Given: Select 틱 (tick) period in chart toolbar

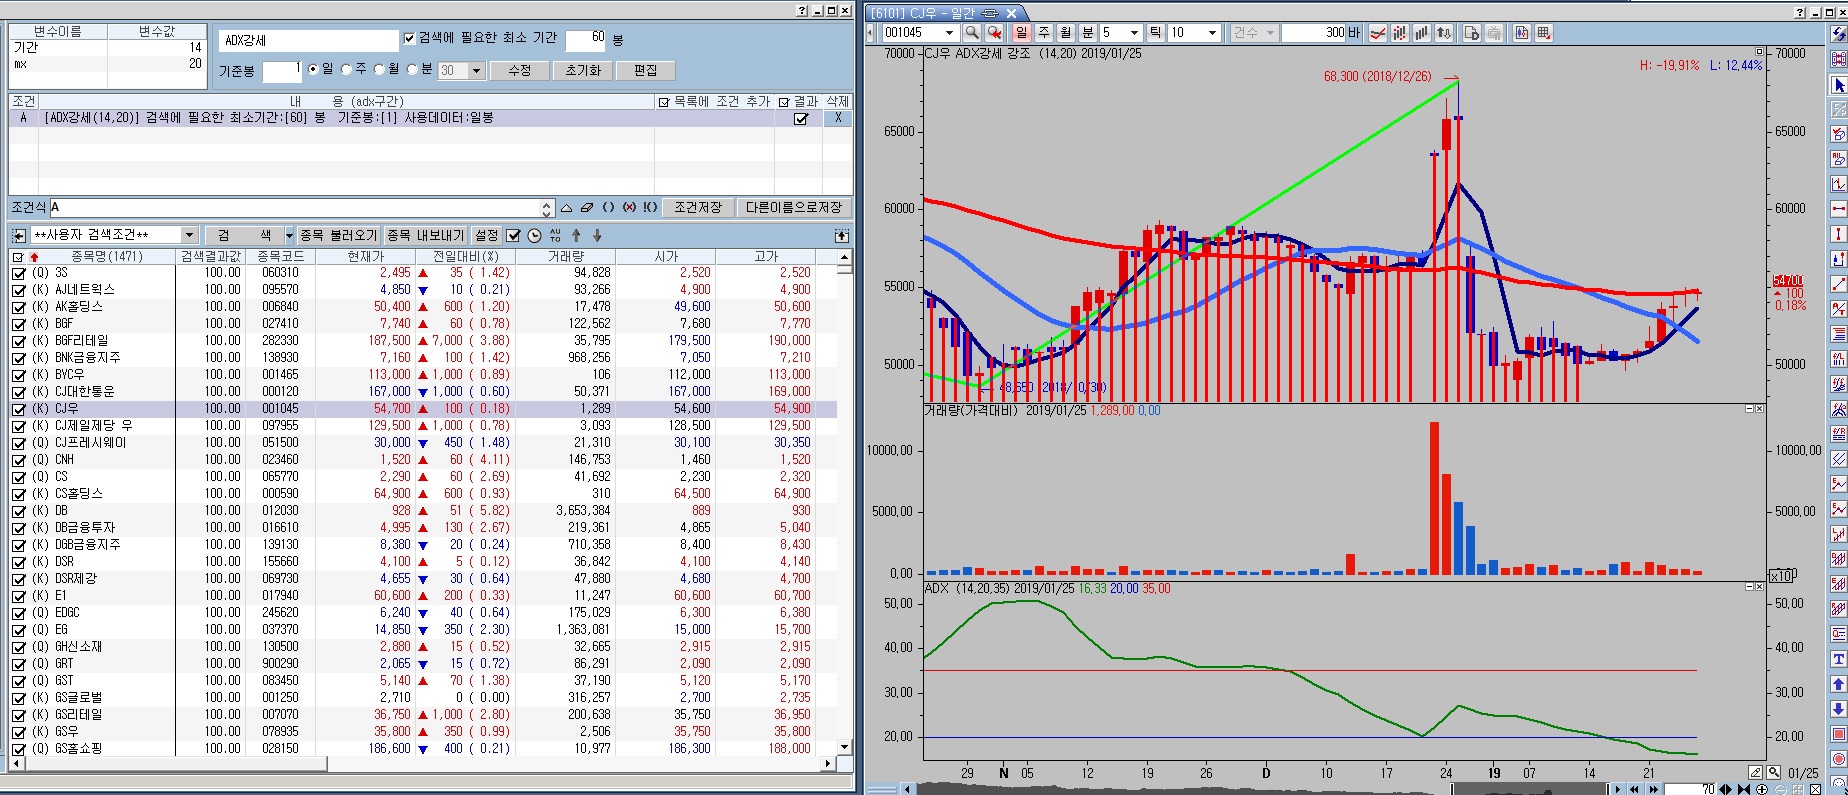Looking at the screenshot, I should (1155, 33).
